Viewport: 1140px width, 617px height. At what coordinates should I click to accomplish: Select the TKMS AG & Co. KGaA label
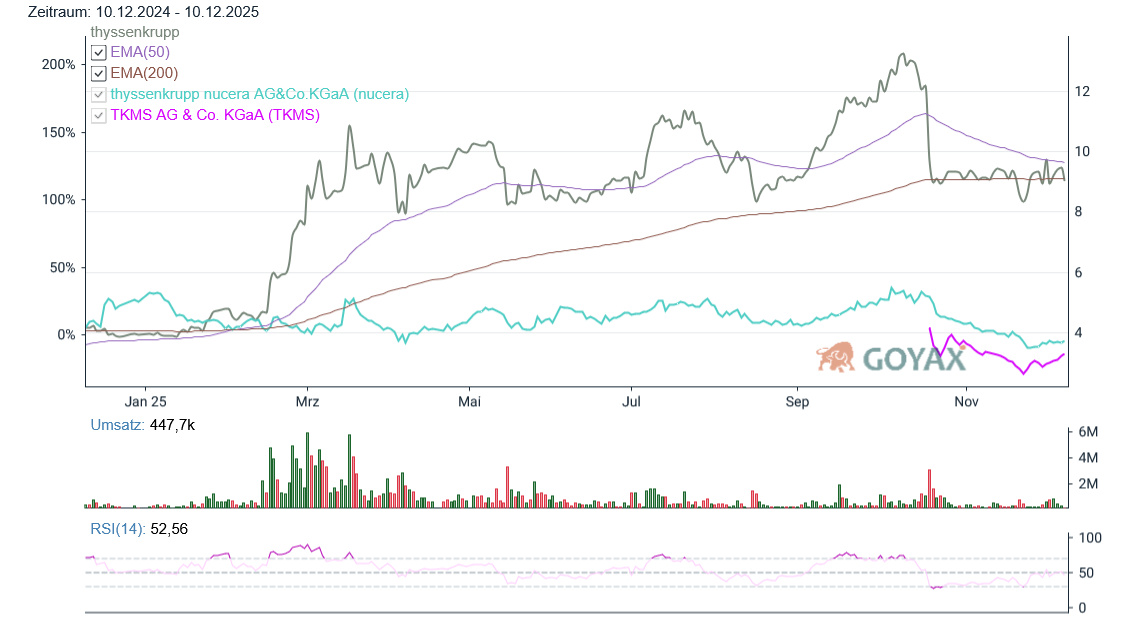tap(215, 115)
